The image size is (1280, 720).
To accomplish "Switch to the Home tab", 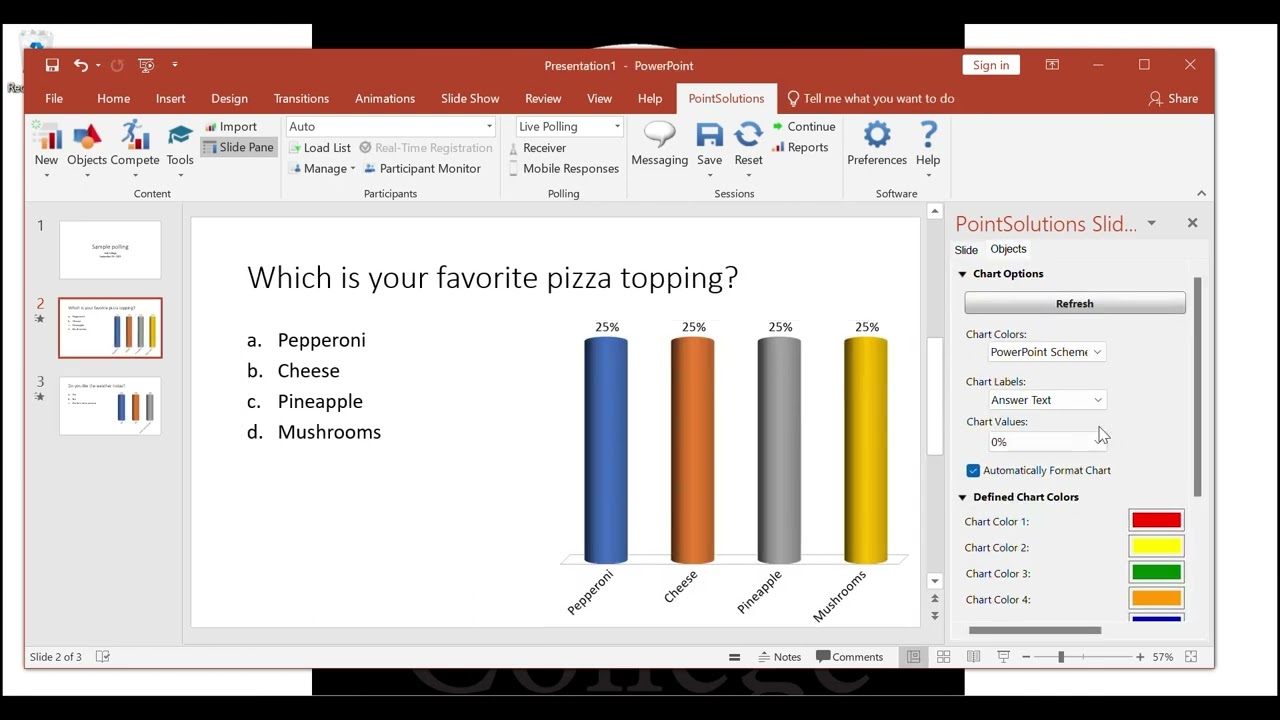I will (x=114, y=99).
